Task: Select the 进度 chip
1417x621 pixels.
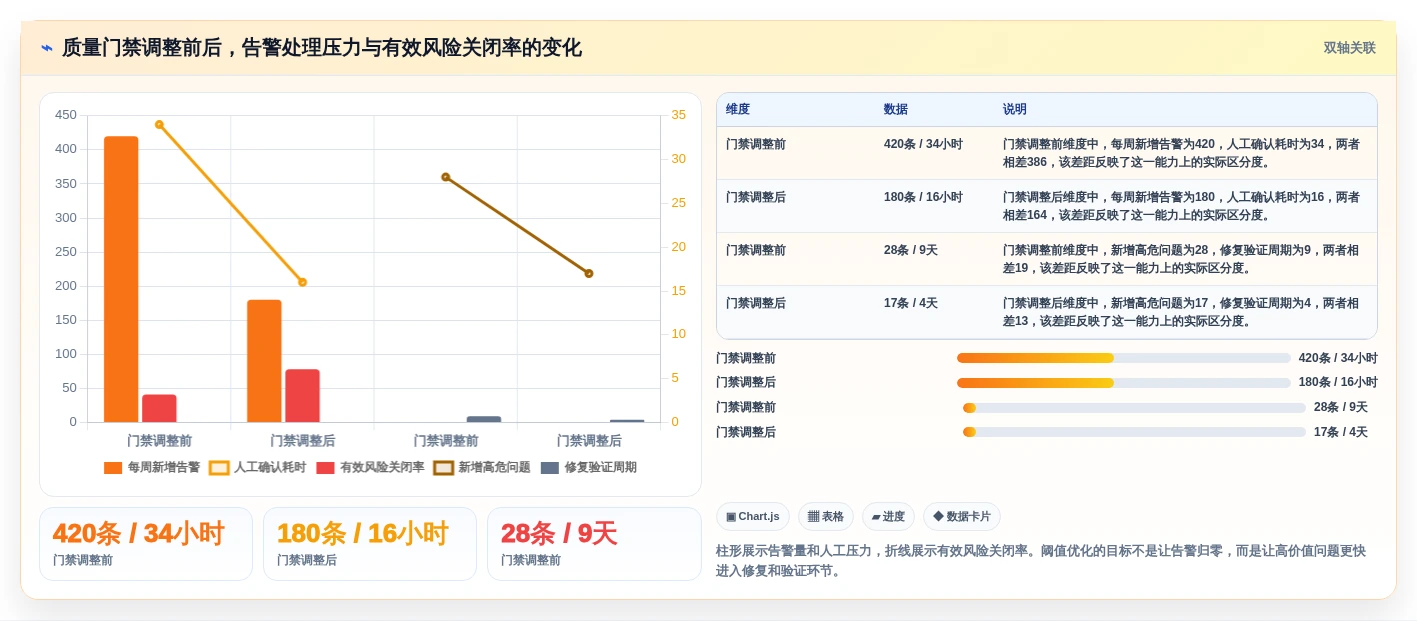Action: point(888,517)
